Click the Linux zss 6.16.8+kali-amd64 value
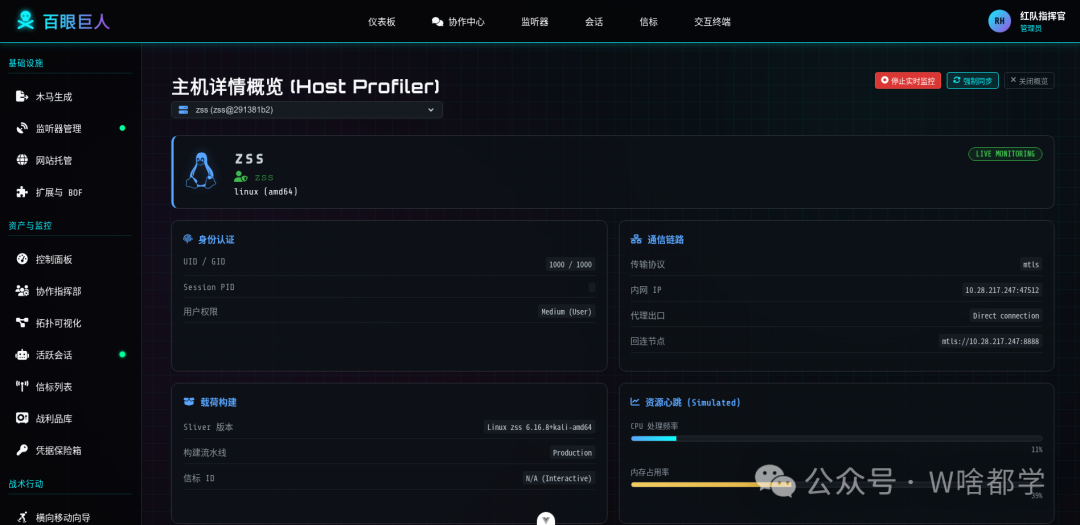Image resolution: width=1080 pixels, height=525 pixels. tap(539, 427)
